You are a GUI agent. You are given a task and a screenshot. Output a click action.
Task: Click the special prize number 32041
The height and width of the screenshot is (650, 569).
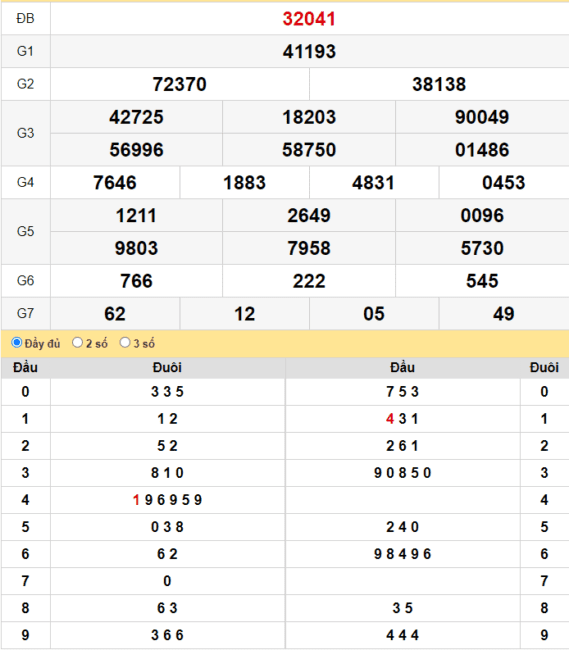309,19
